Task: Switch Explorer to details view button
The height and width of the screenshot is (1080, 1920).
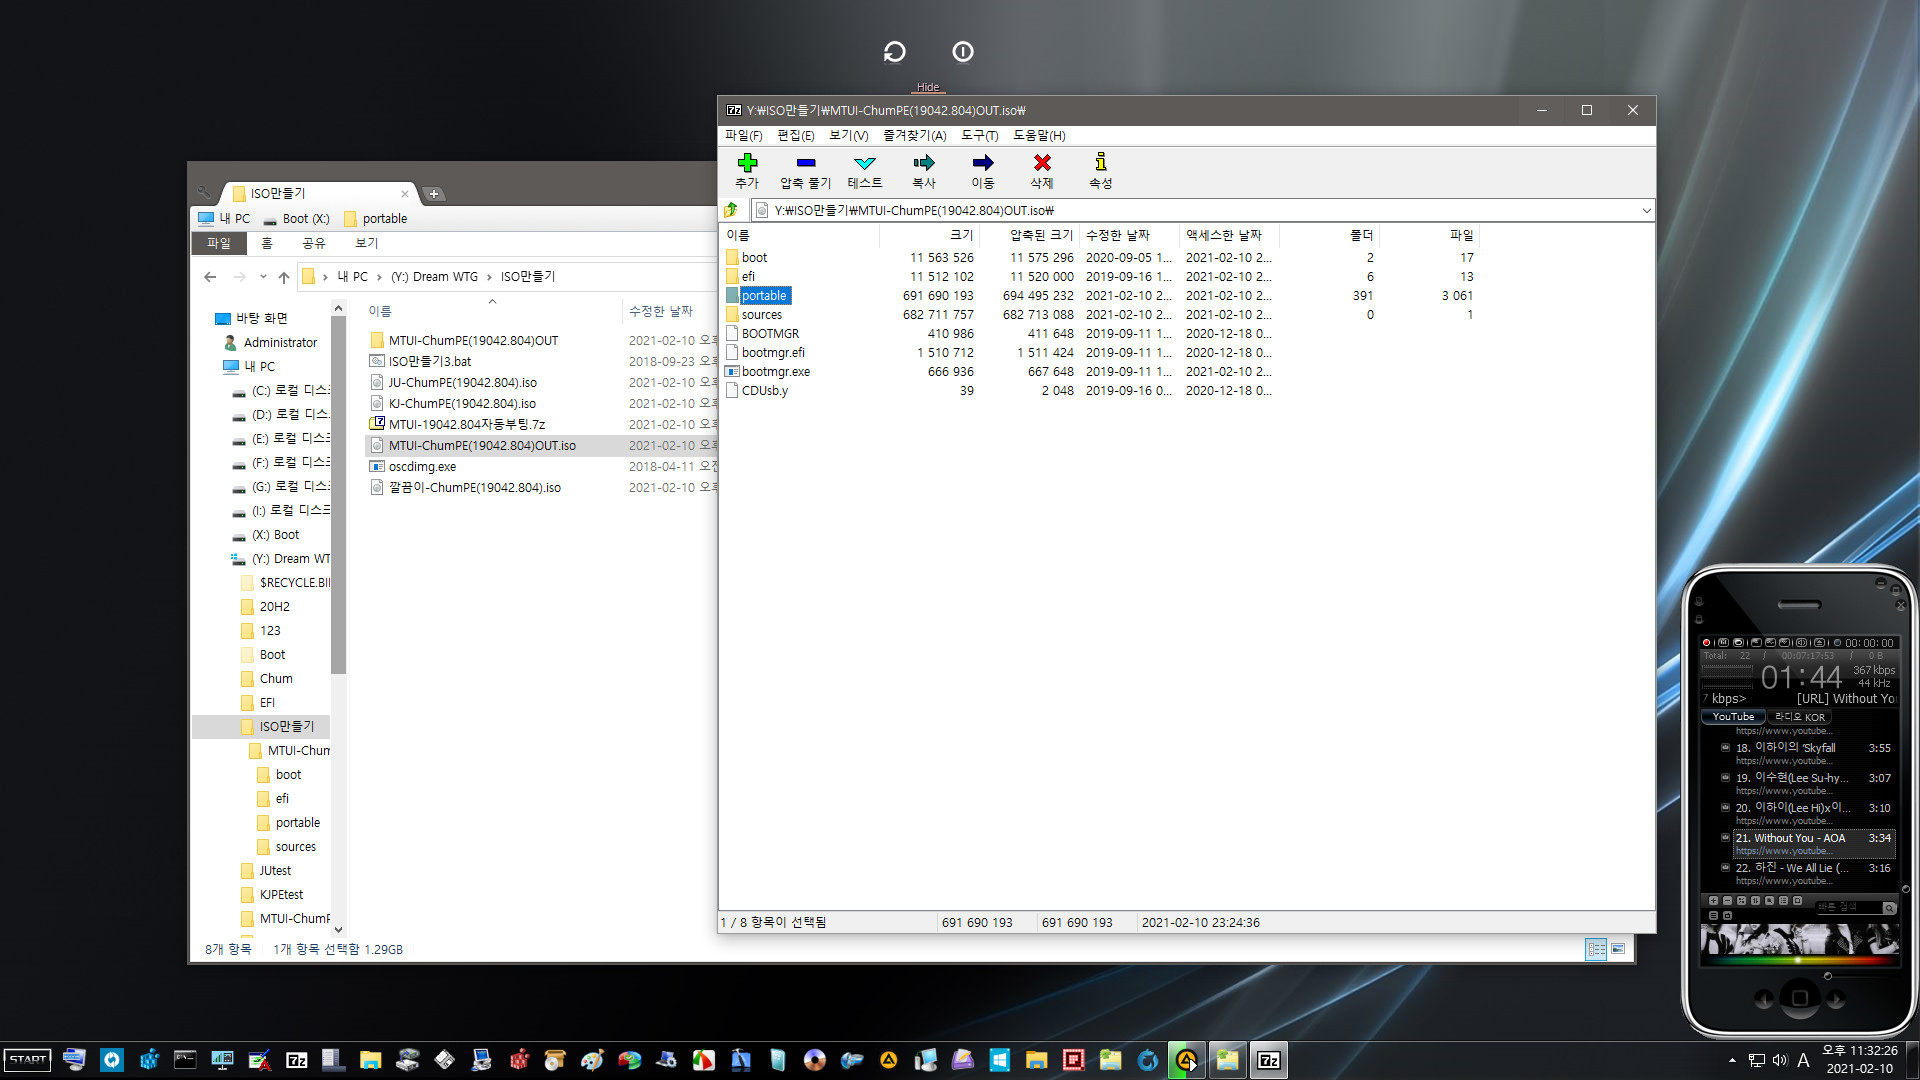Action: (1596, 949)
